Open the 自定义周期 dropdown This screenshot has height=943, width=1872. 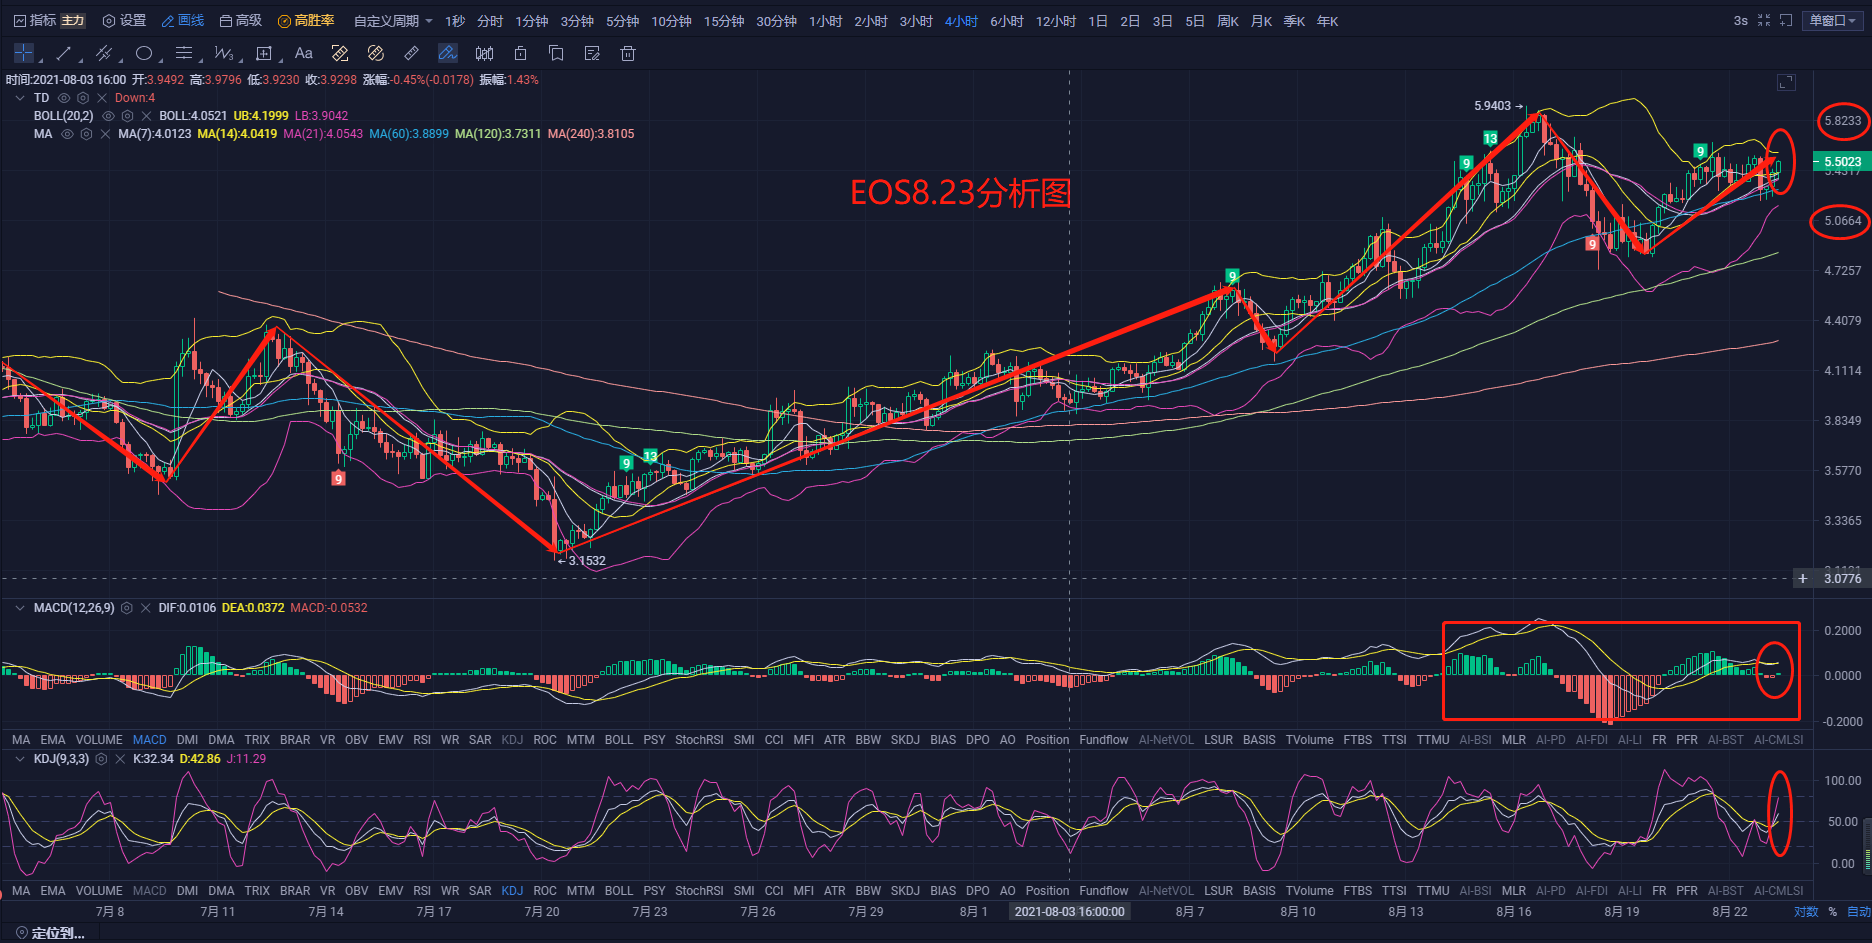(x=393, y=21)
